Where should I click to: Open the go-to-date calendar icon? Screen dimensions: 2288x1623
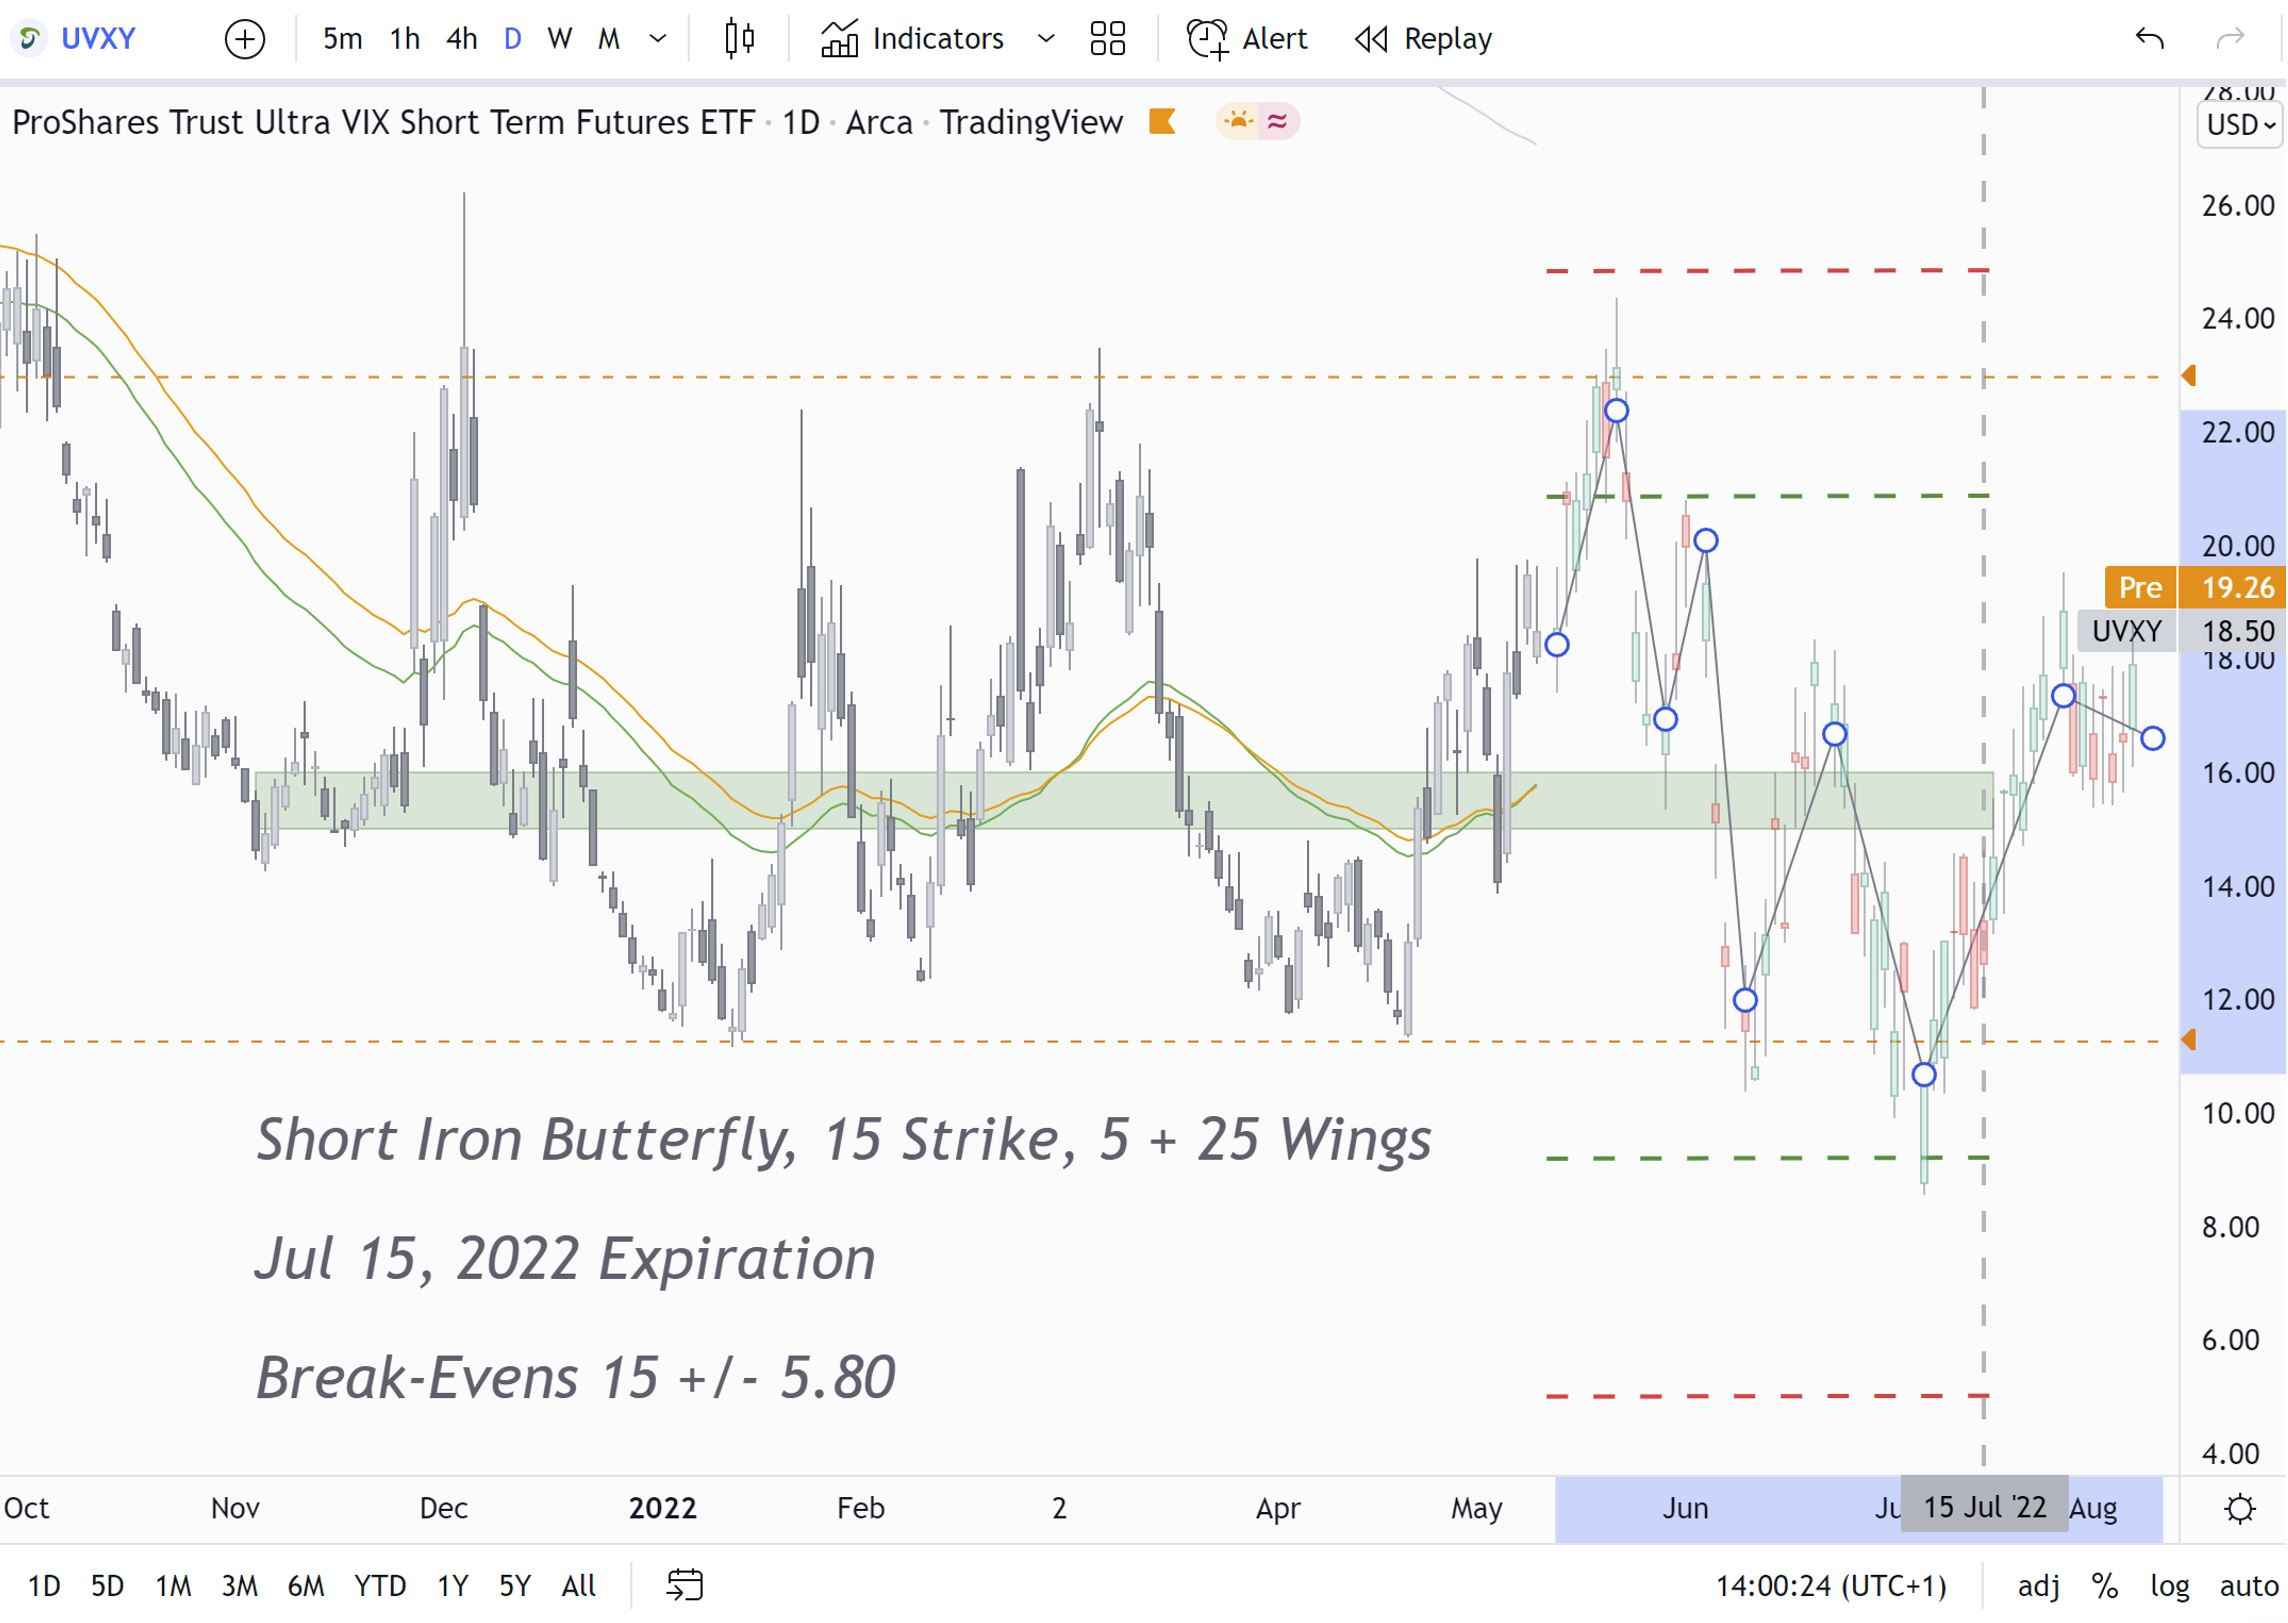[x=685, y=1585]
